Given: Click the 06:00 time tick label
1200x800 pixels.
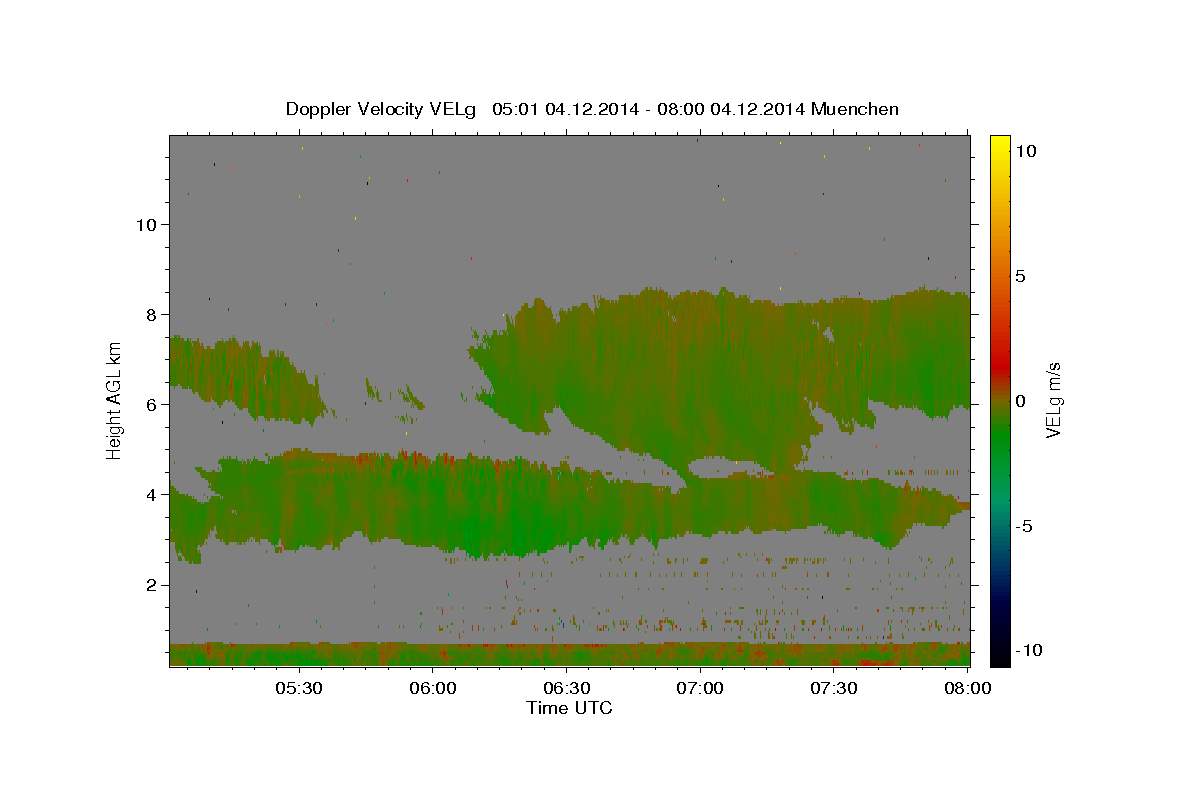Looking at the screenshot, I should pyautogui.click(x=433, y=688).
